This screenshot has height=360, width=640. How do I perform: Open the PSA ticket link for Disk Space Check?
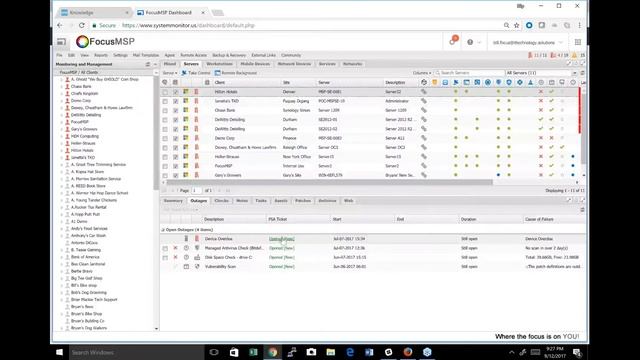[282, 257]
